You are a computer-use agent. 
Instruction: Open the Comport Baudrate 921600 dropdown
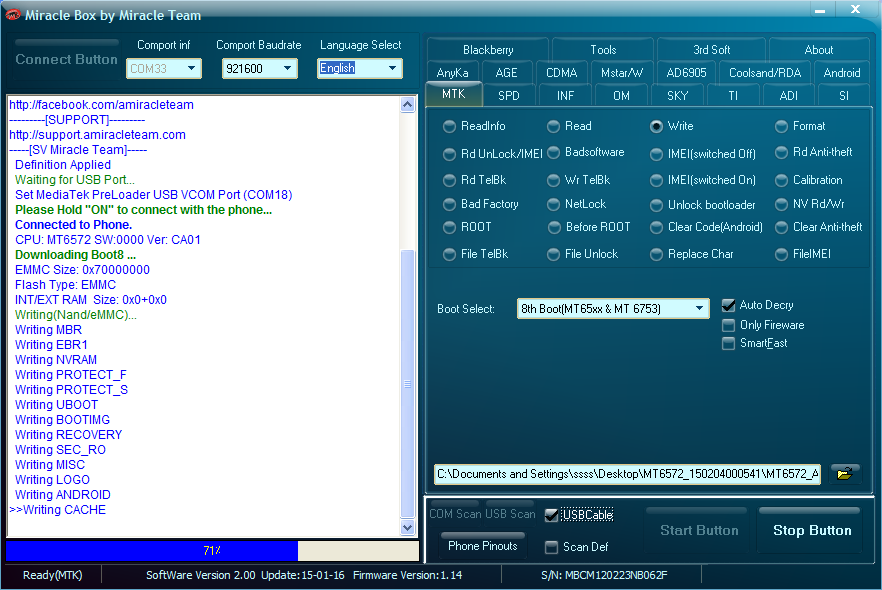point(287,69)
